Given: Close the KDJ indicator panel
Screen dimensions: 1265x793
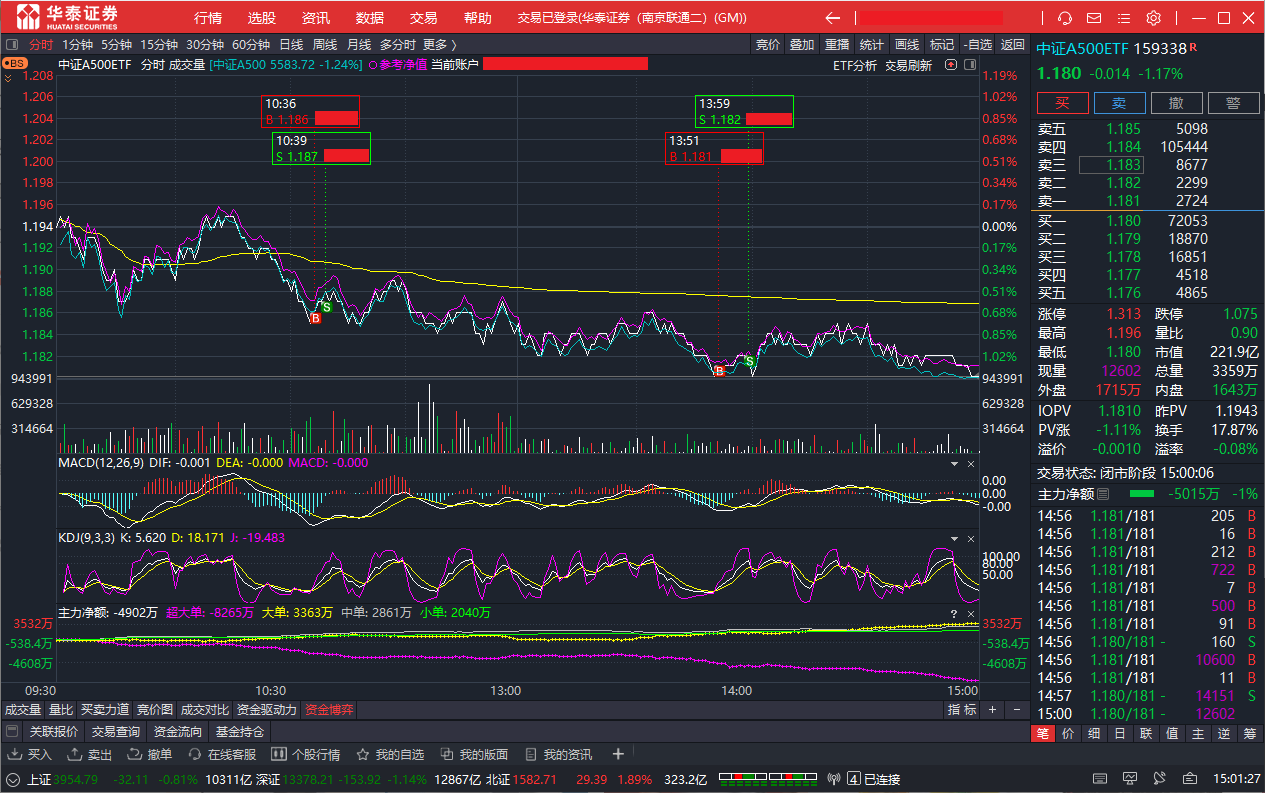Looking at the screenshot, I should pos(970,539).
